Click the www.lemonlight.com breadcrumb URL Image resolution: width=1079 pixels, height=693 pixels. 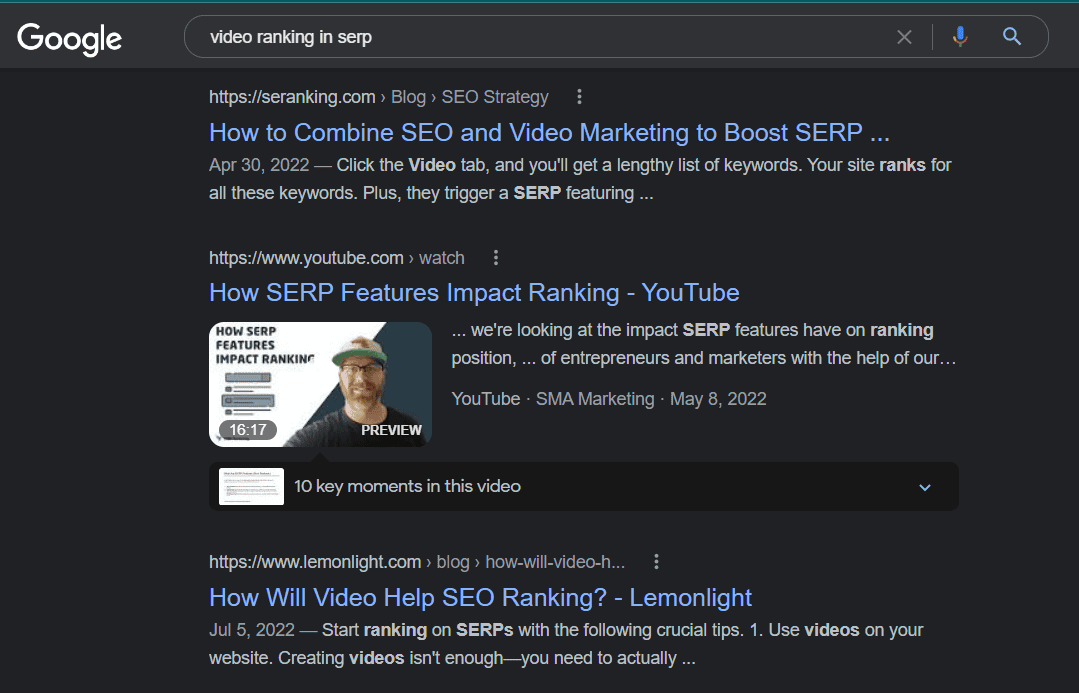416,562
